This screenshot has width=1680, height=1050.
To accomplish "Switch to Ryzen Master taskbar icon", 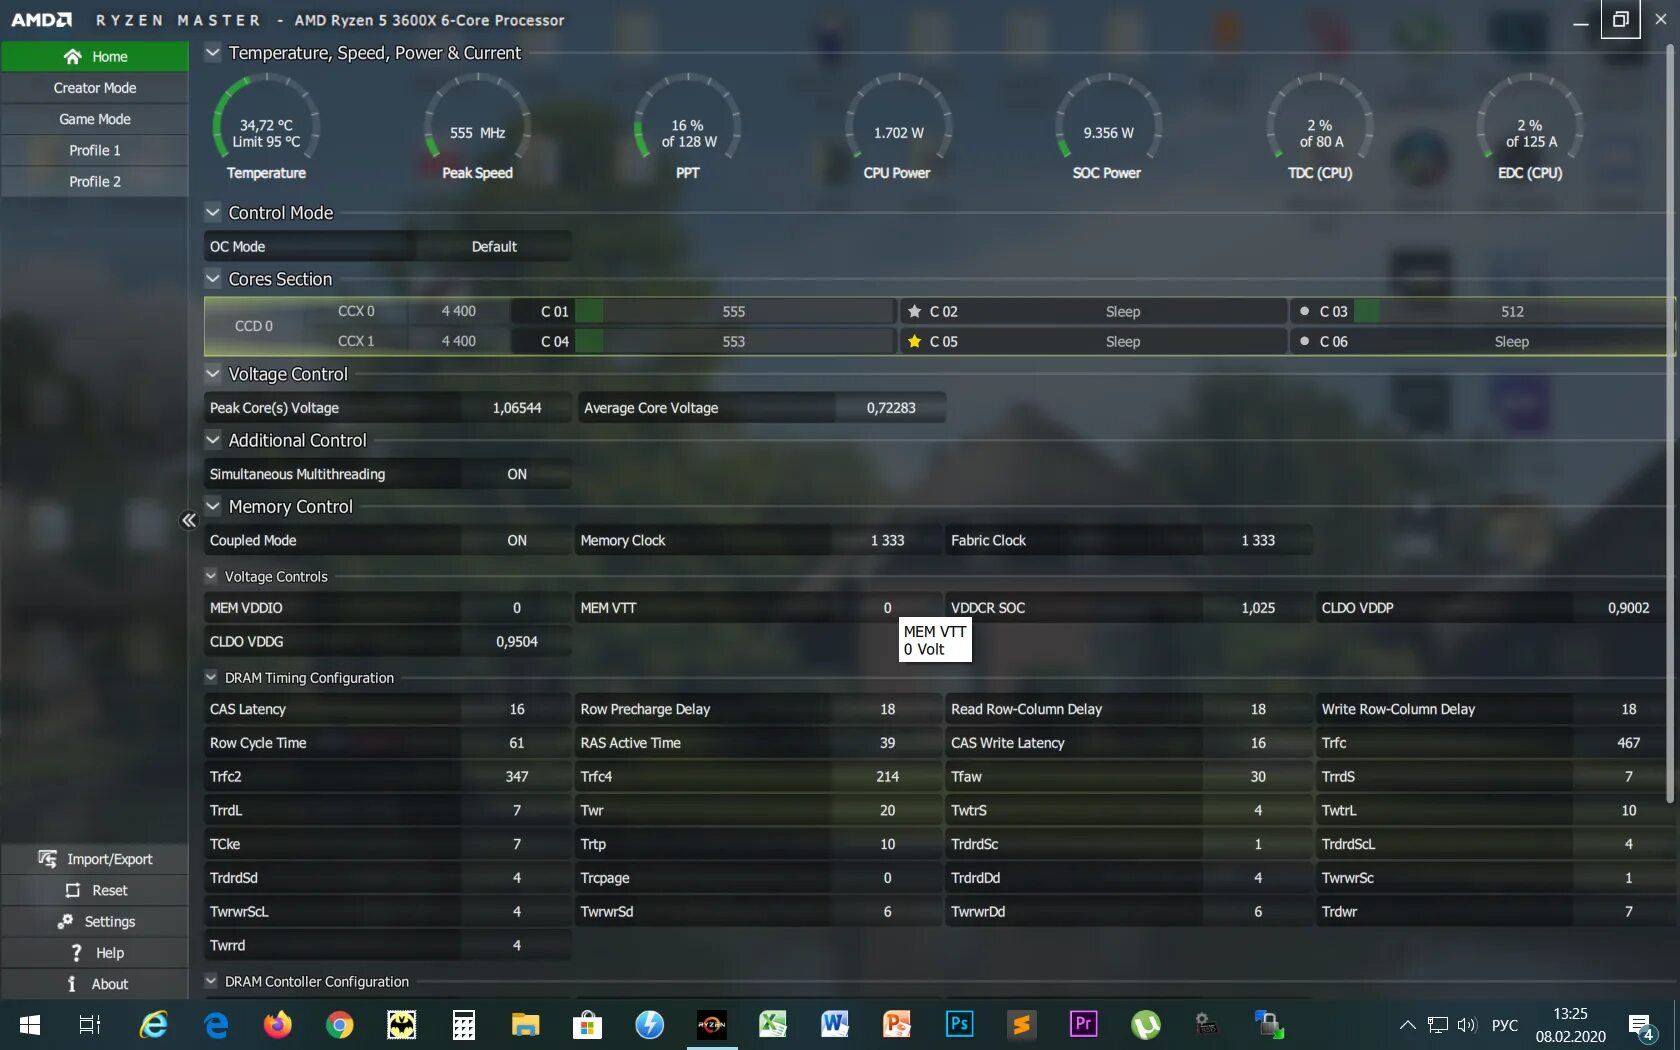I will click(712, 1025).
